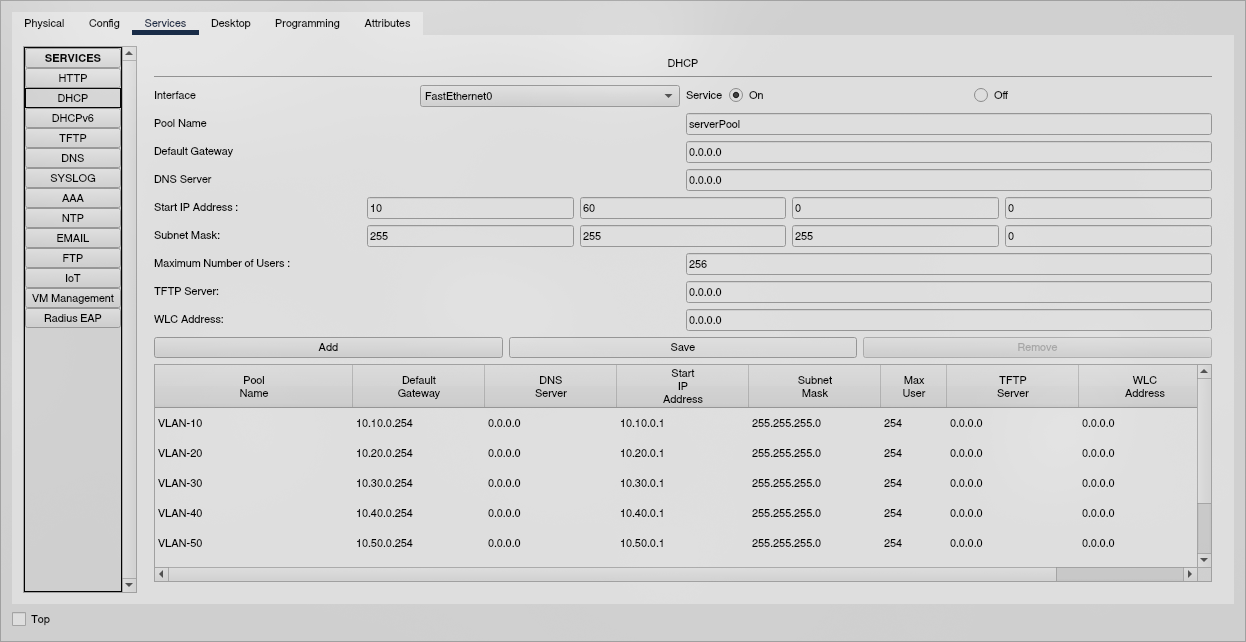
Task: Open the SYSLOG service settings
Action: click(73, 178)
